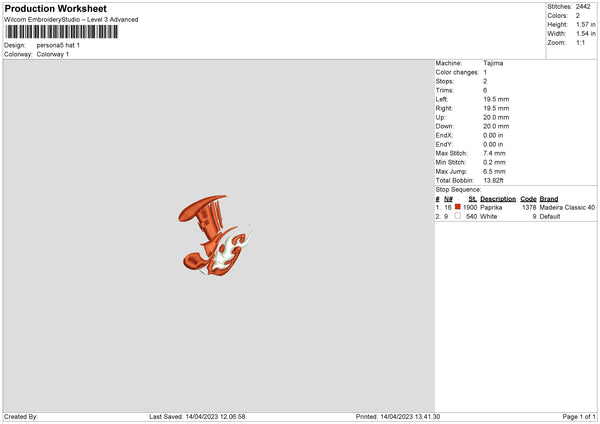
Task: Click the Trims value 6
Action: 485,90
